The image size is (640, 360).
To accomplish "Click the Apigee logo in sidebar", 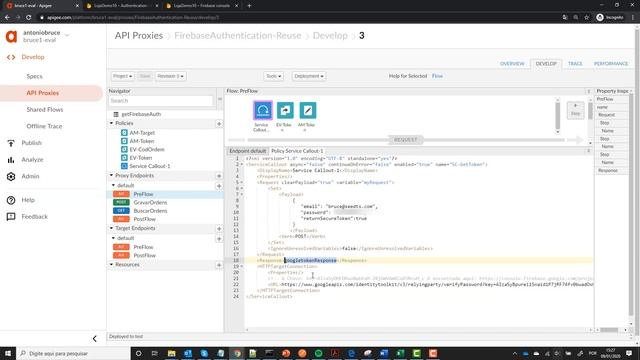I will [11, 36].
